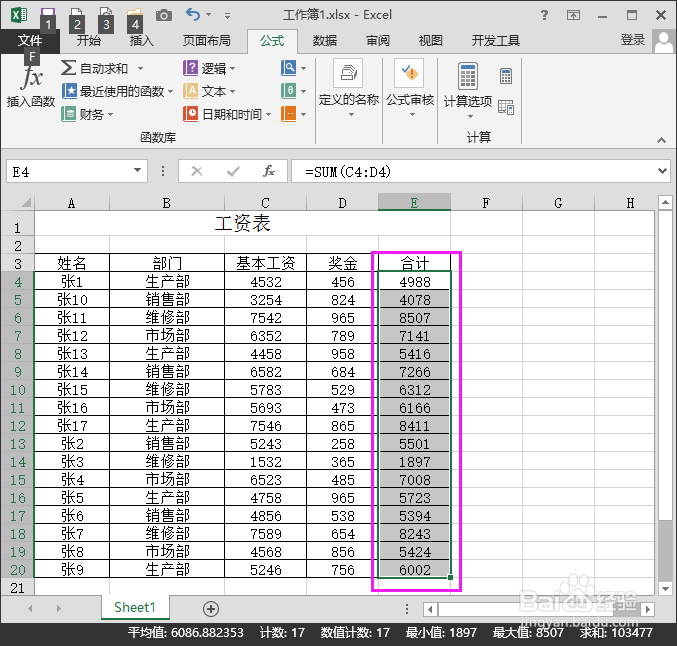Click the user account avatar icon
The width and height of the screenshot is (677, 646).
tap(664, 41)
